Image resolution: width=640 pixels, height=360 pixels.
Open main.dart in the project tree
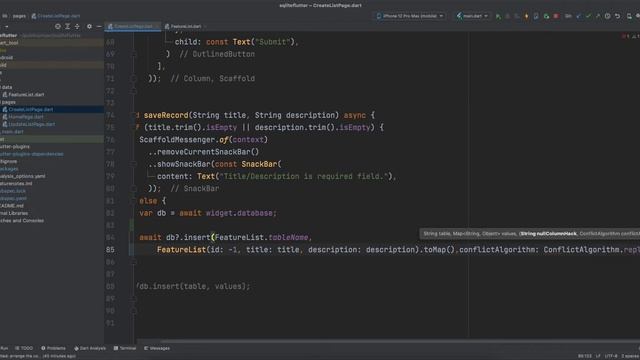[x=12, y=132]
